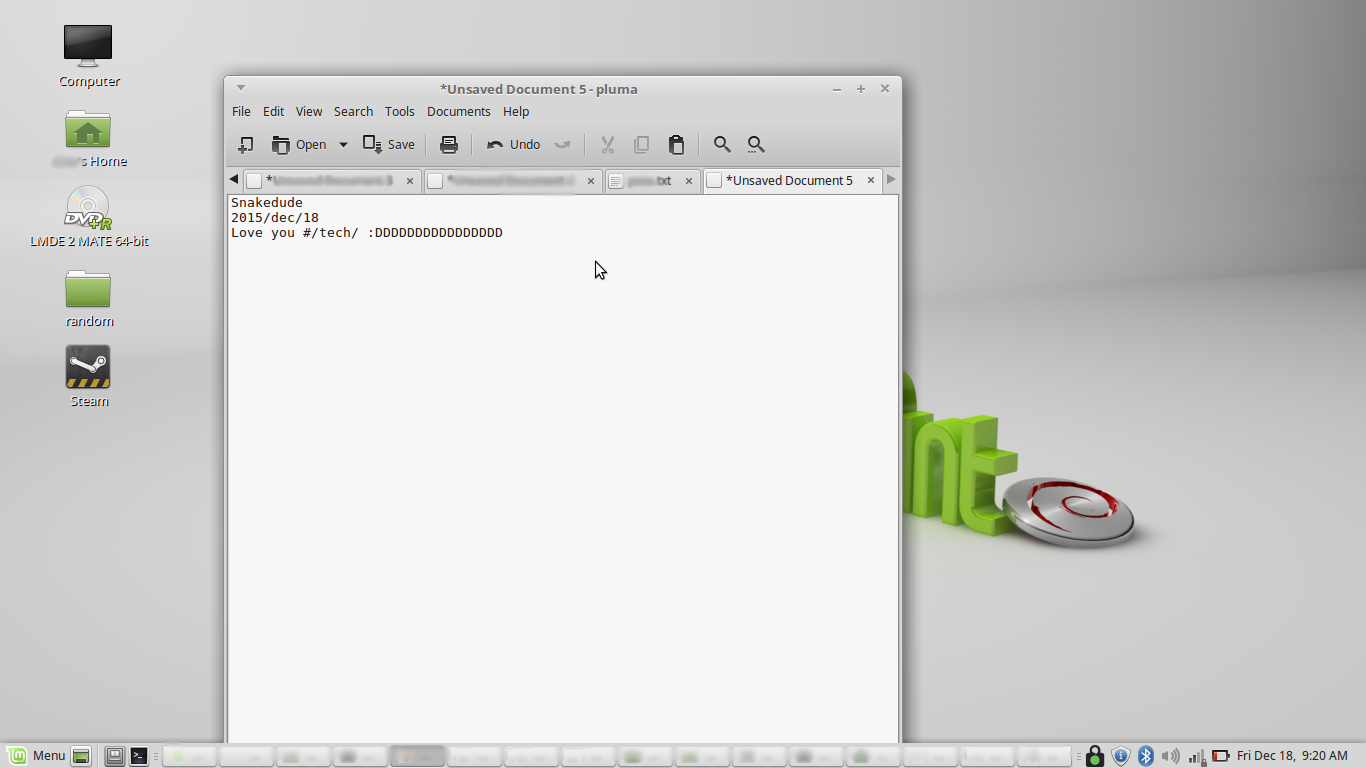1366x768 pixels.
Task: Undo the last action
Action: 513,145
